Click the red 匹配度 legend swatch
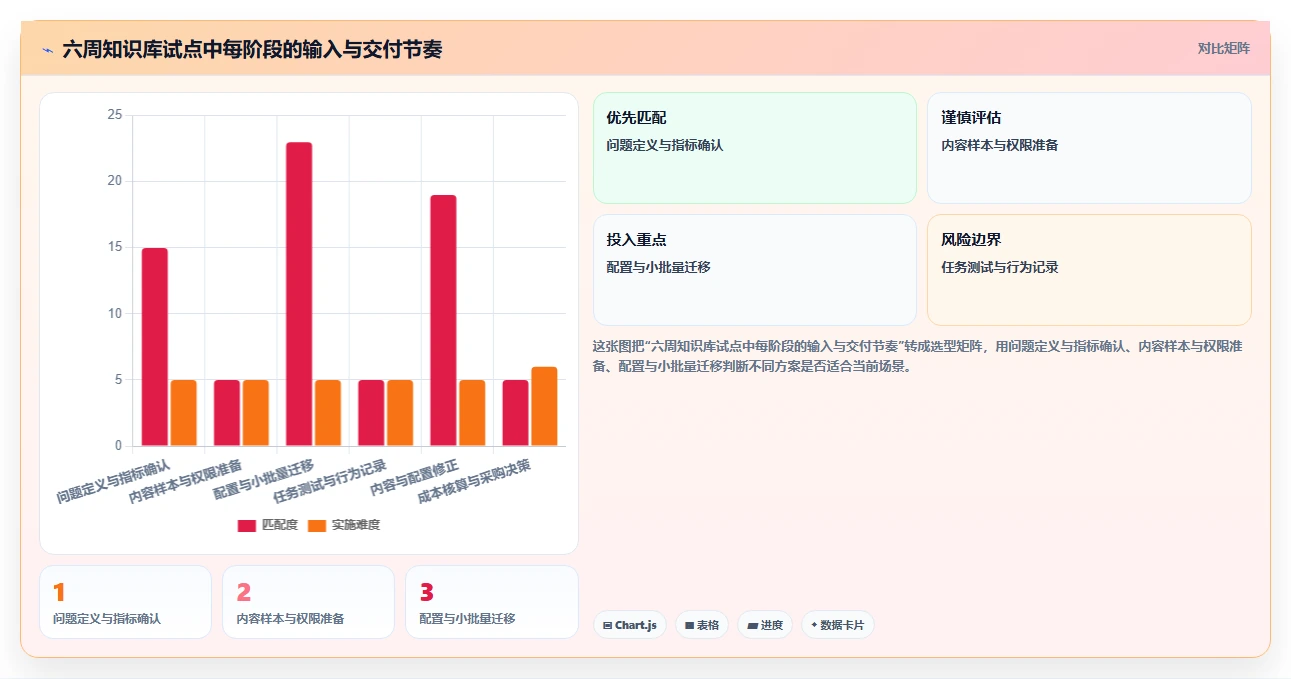 pyautogui.click(x=247, y=525)
